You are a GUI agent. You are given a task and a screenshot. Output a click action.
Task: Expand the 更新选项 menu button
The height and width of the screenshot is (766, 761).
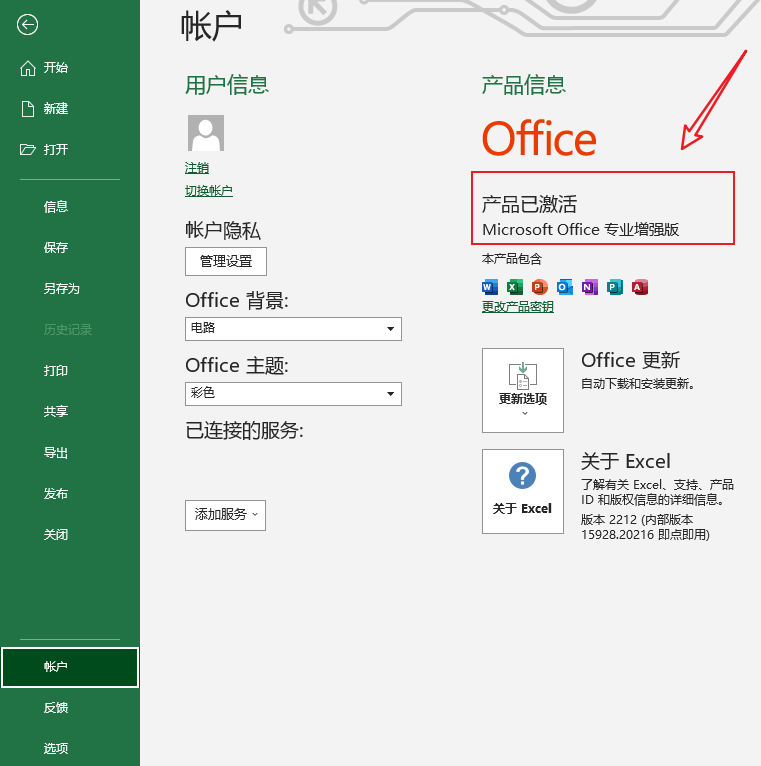(x=522, y=390)
